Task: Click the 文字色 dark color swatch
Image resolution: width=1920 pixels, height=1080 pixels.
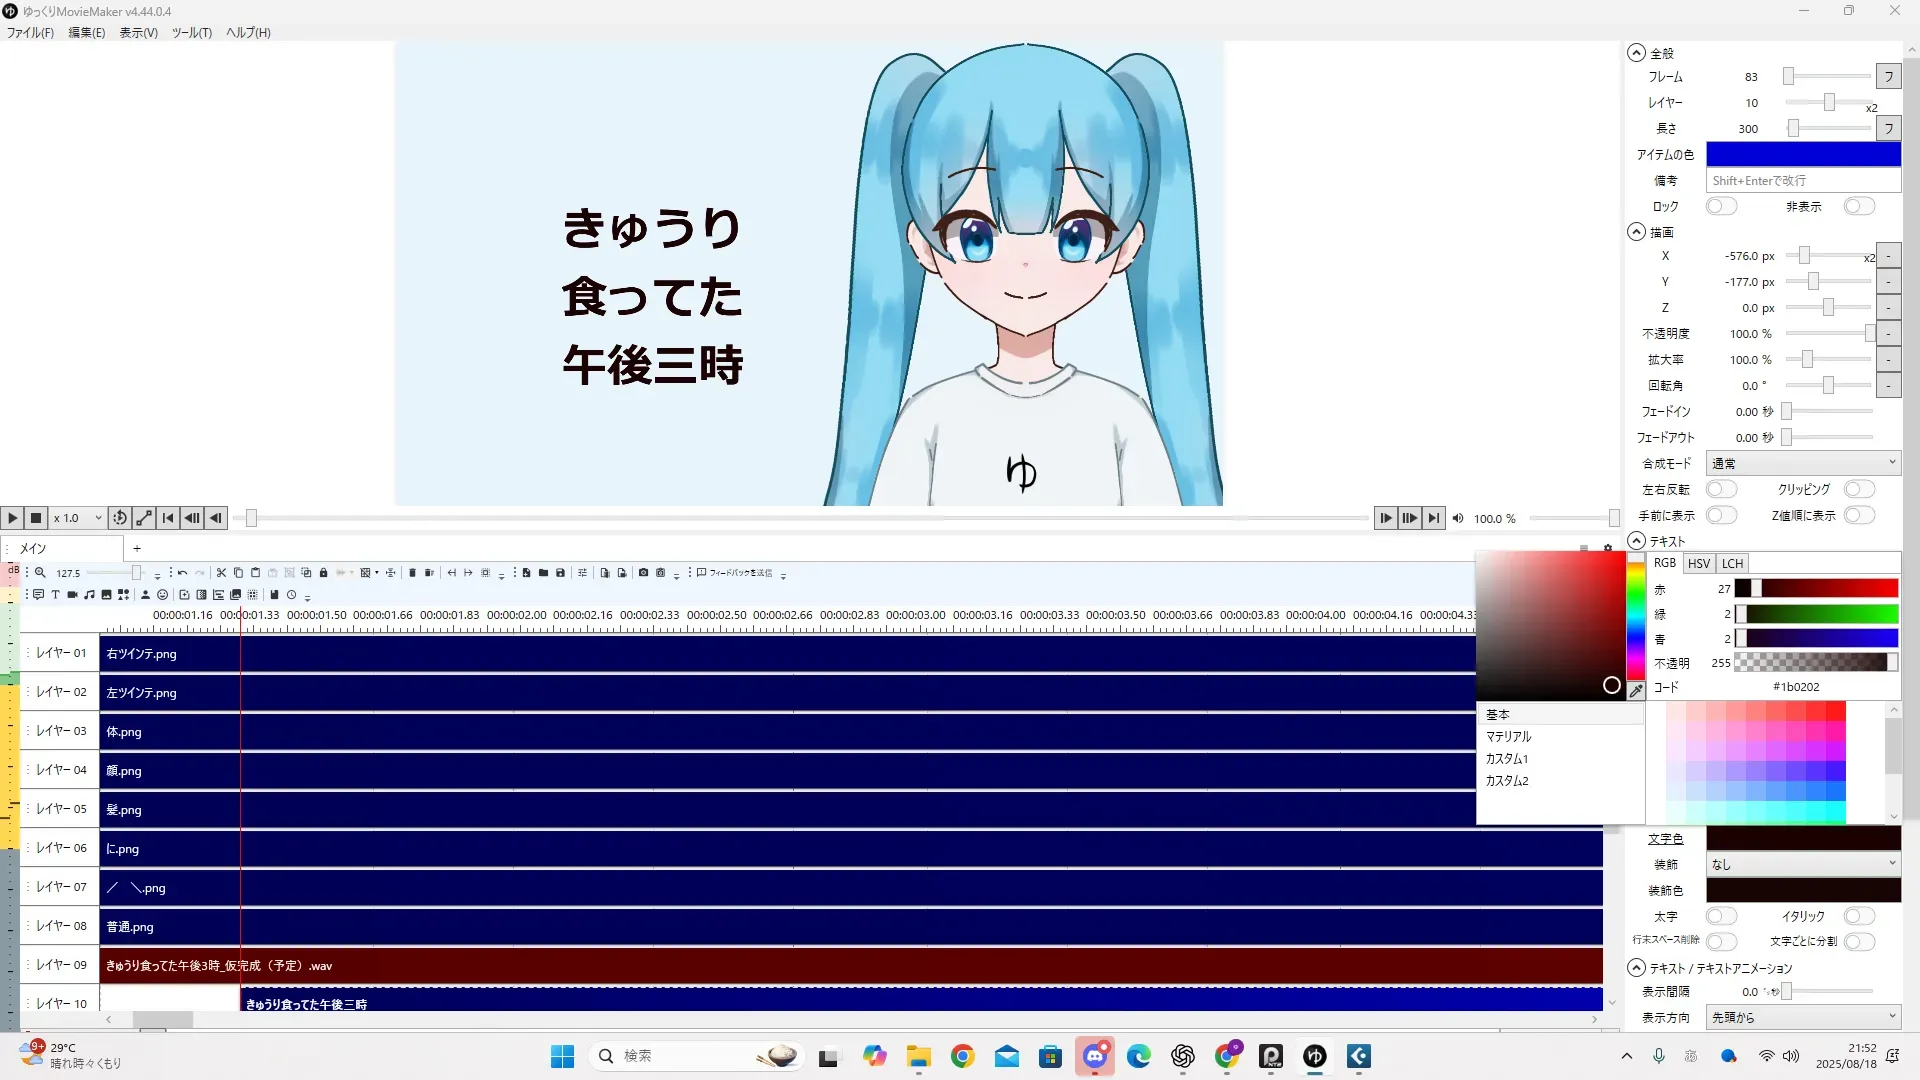Action: (x=1802, y=838)
